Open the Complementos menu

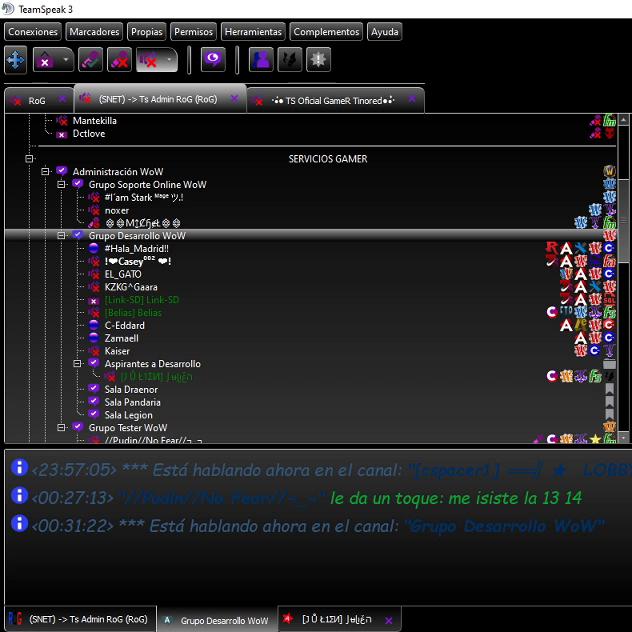coord(326,32)
